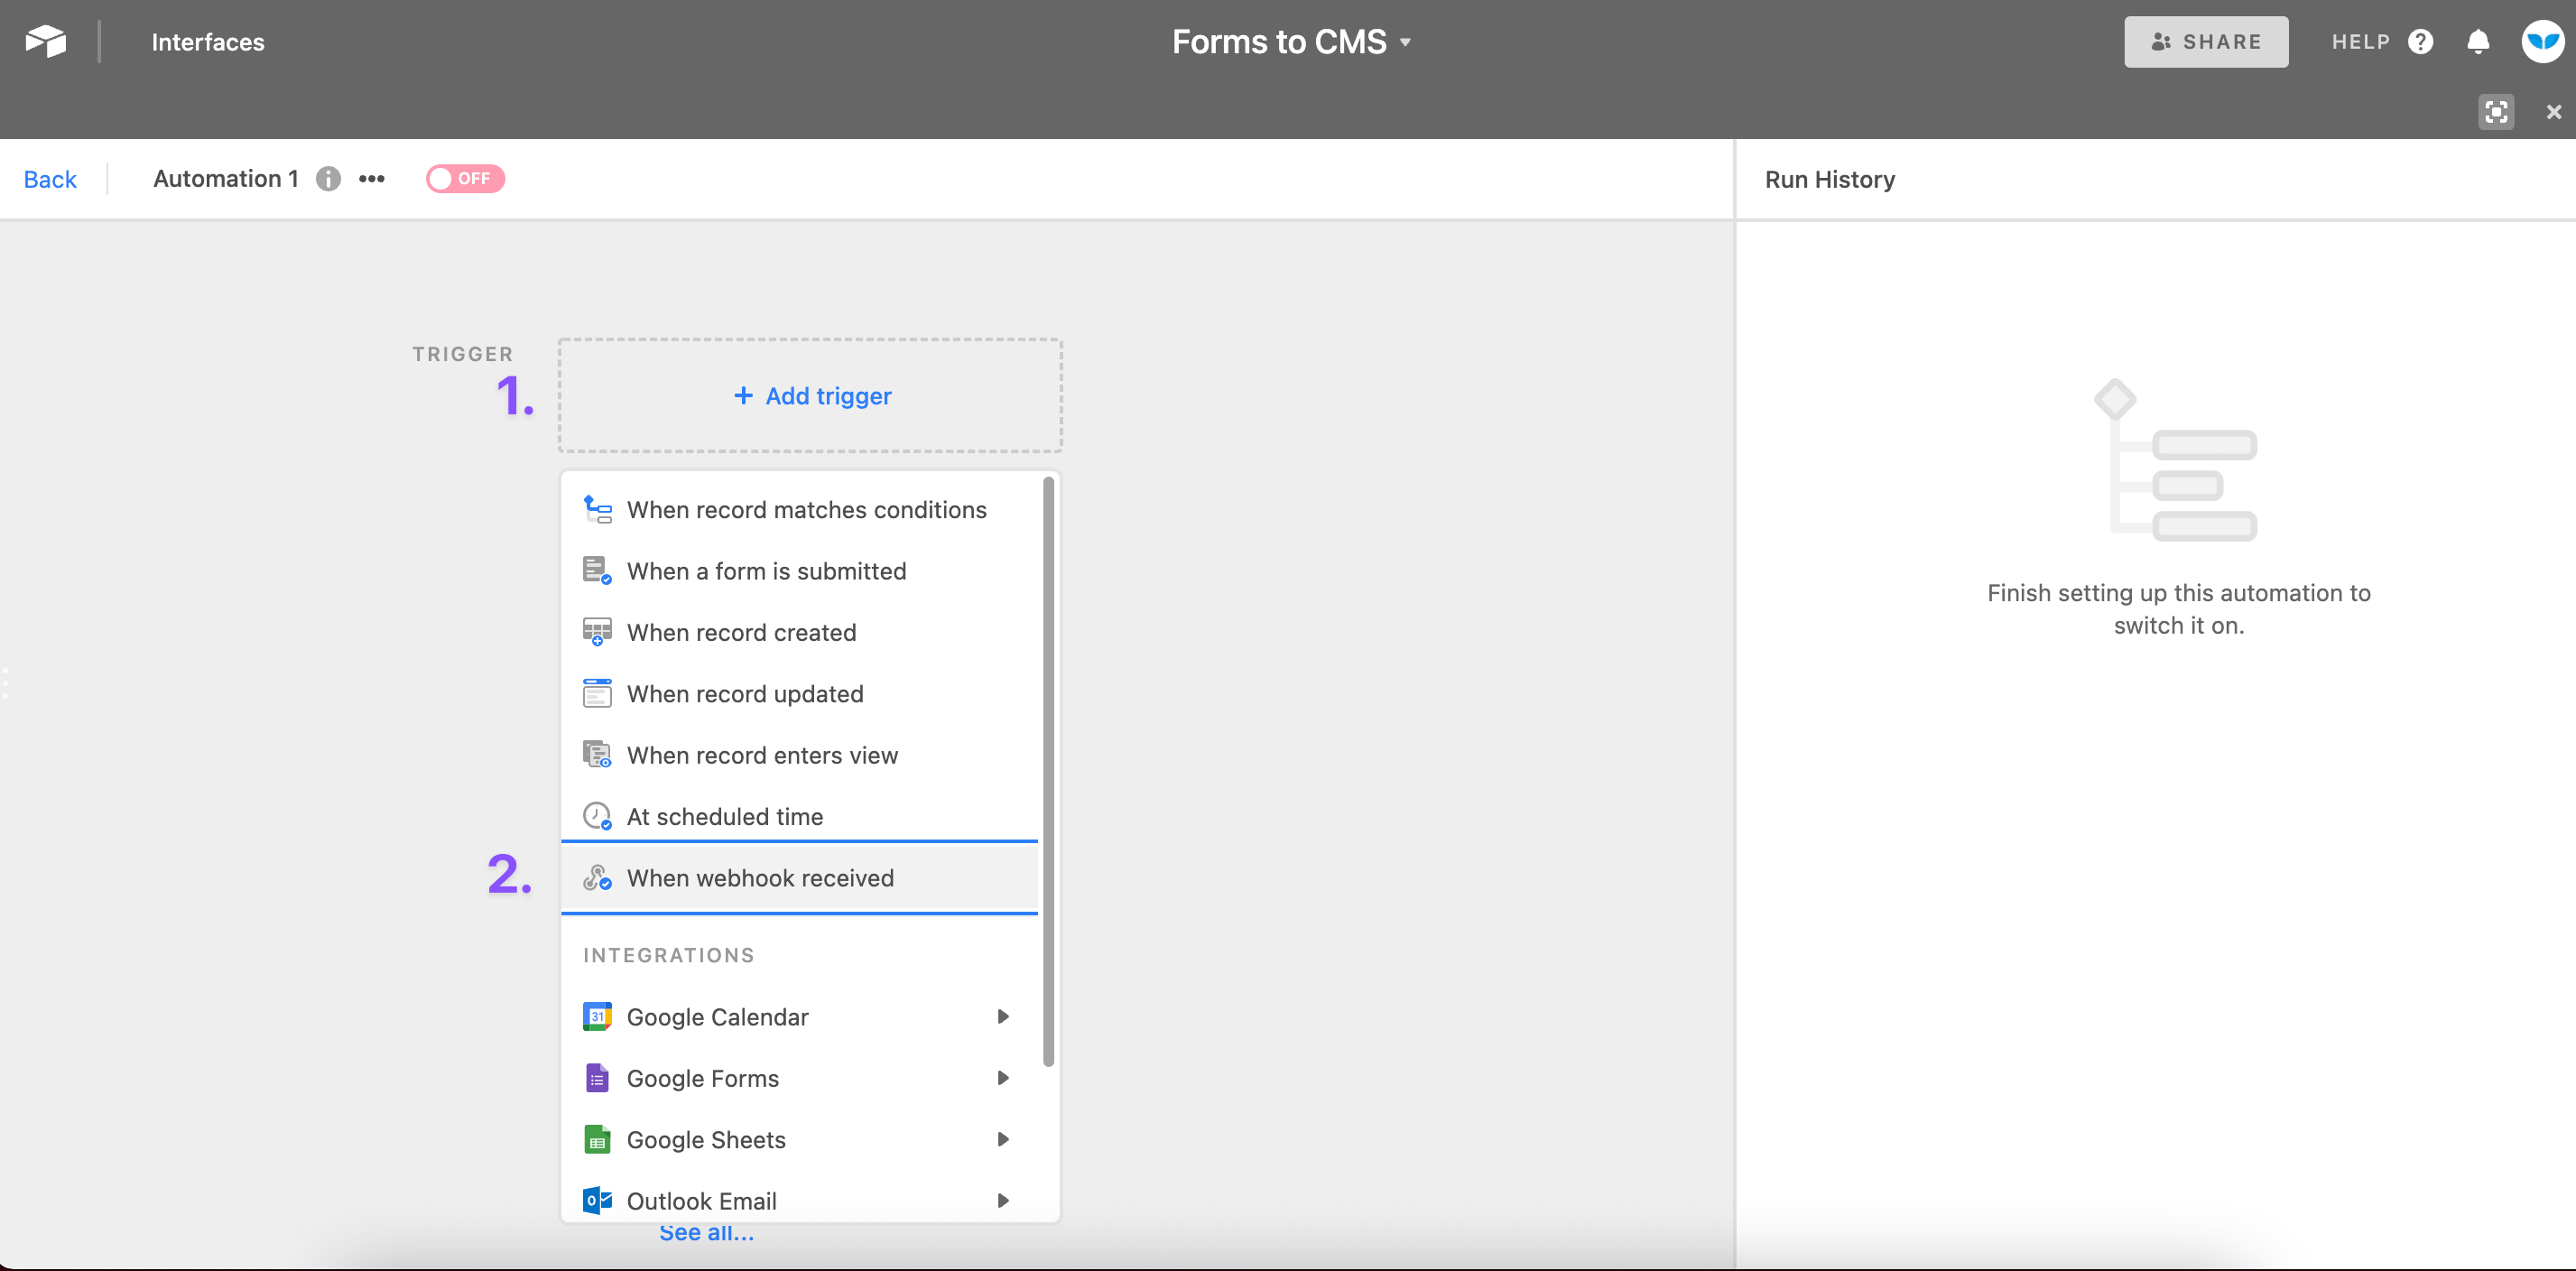This screenshot has height=1271, width=2576.
Task: Open the ellipsis menu beside Automation 1
Action: tap(371, 178)
